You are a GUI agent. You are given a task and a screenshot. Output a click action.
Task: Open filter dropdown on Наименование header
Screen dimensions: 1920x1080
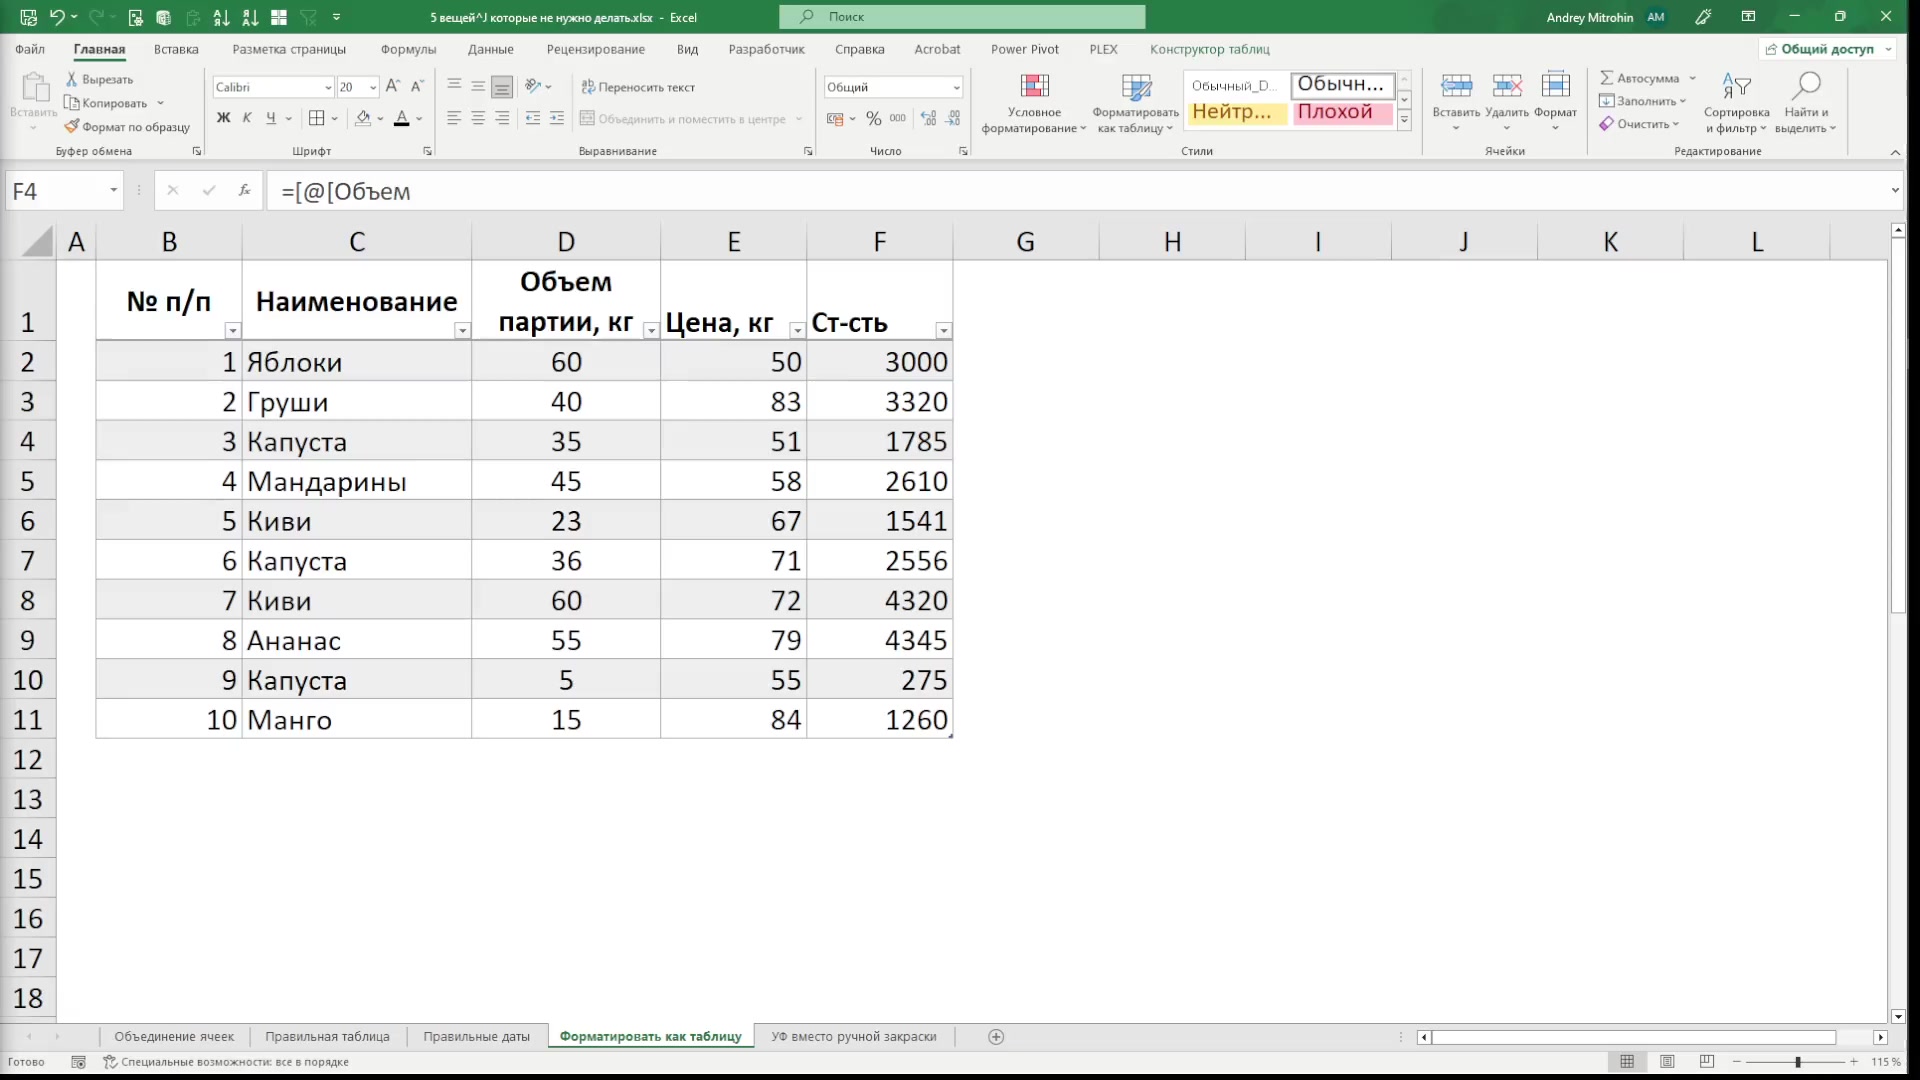[x=462, y=330]
